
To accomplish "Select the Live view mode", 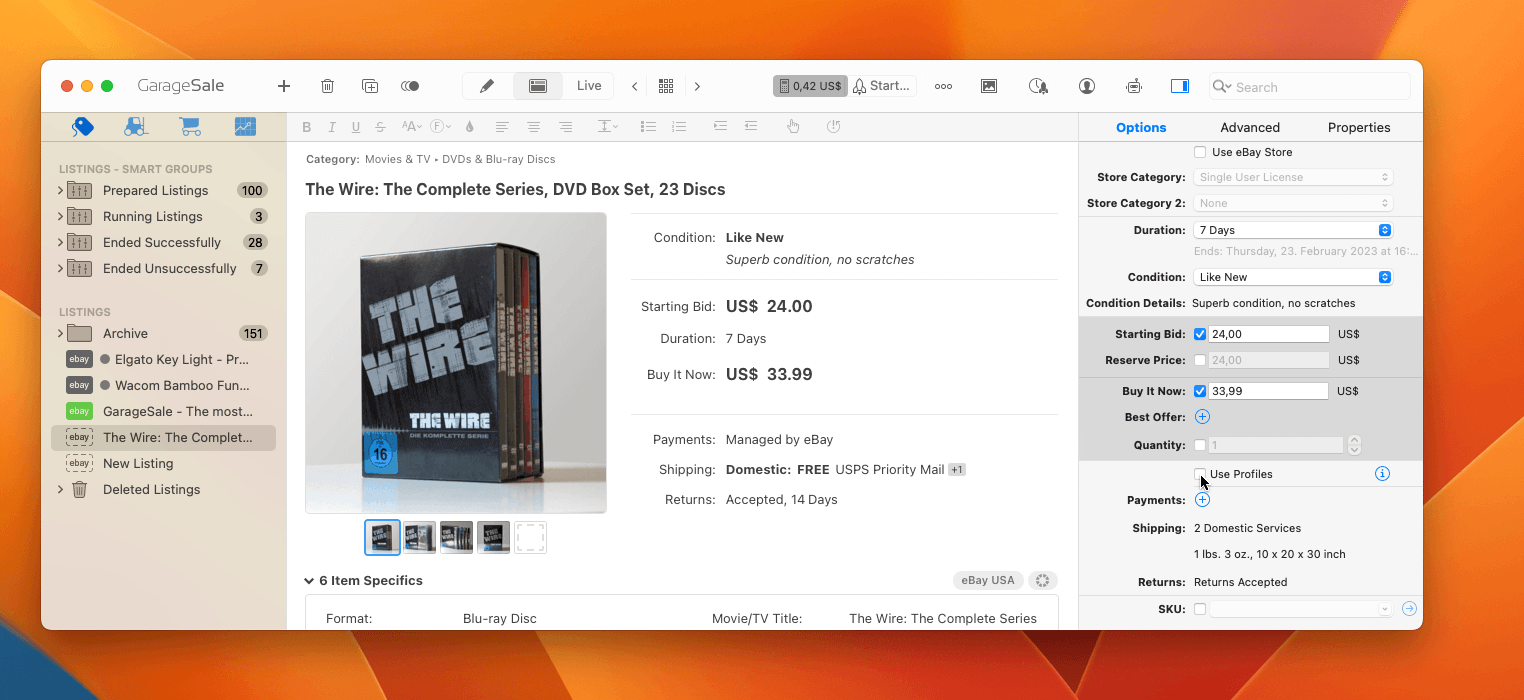I will pos(589,86).
